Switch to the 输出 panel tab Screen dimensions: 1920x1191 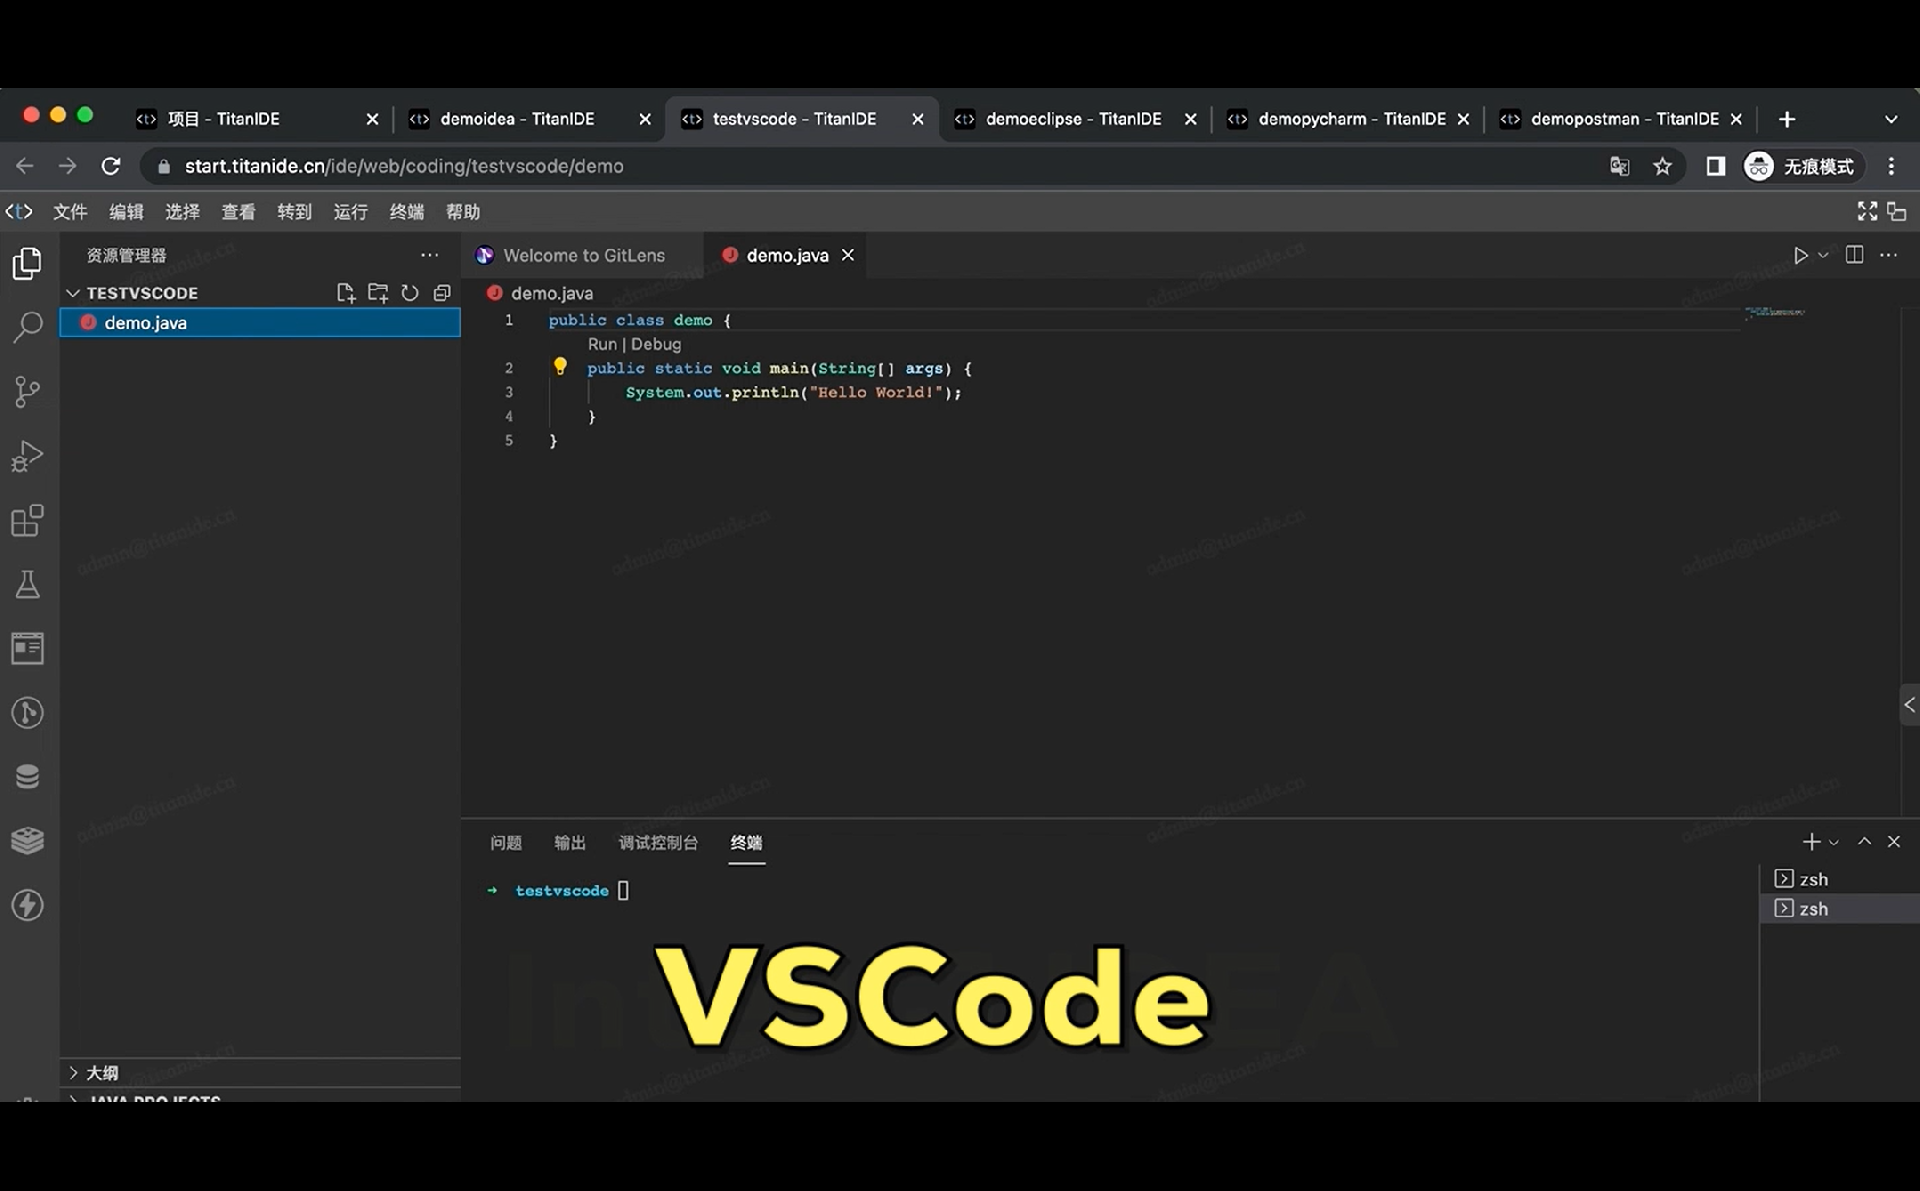click(569, 843)
